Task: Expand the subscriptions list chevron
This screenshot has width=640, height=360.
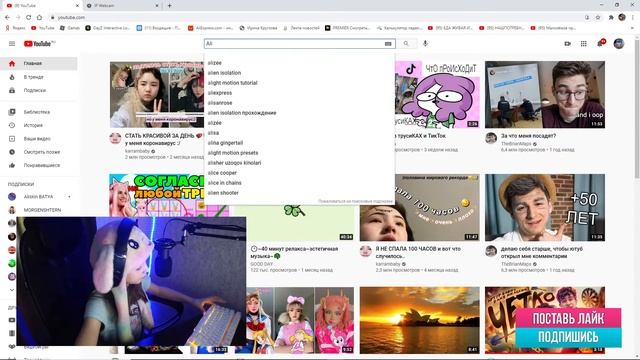Action: (12, 290)
